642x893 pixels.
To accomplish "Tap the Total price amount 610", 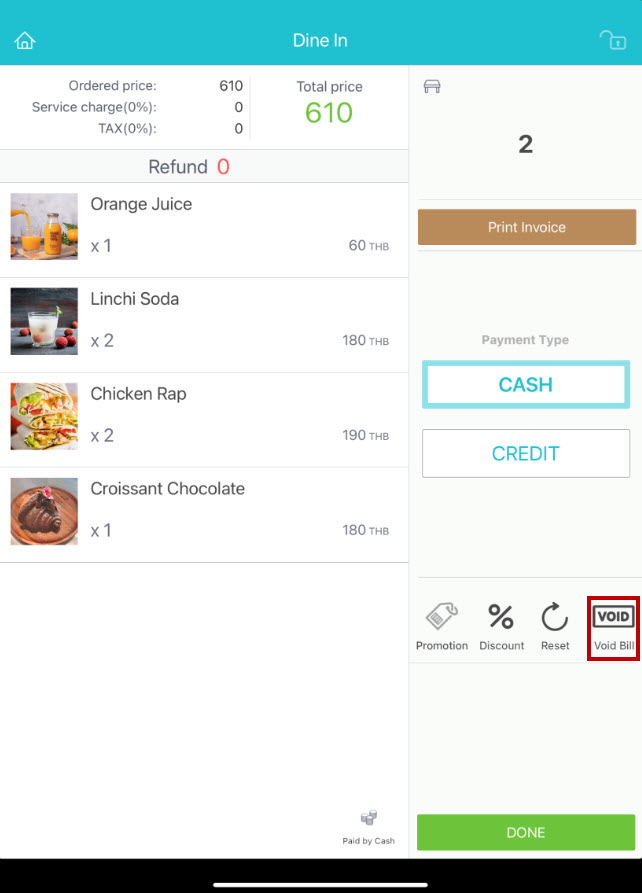I will tap(329, 113).
